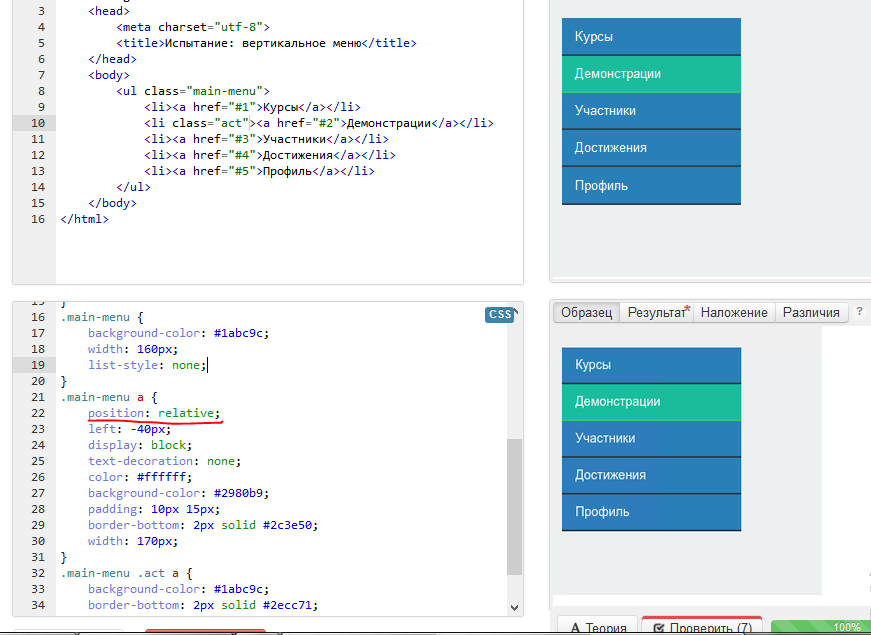The image size is (871, 635).
Task: Click the "text-decoration: none;" line
Action: [x=164, y=462]
